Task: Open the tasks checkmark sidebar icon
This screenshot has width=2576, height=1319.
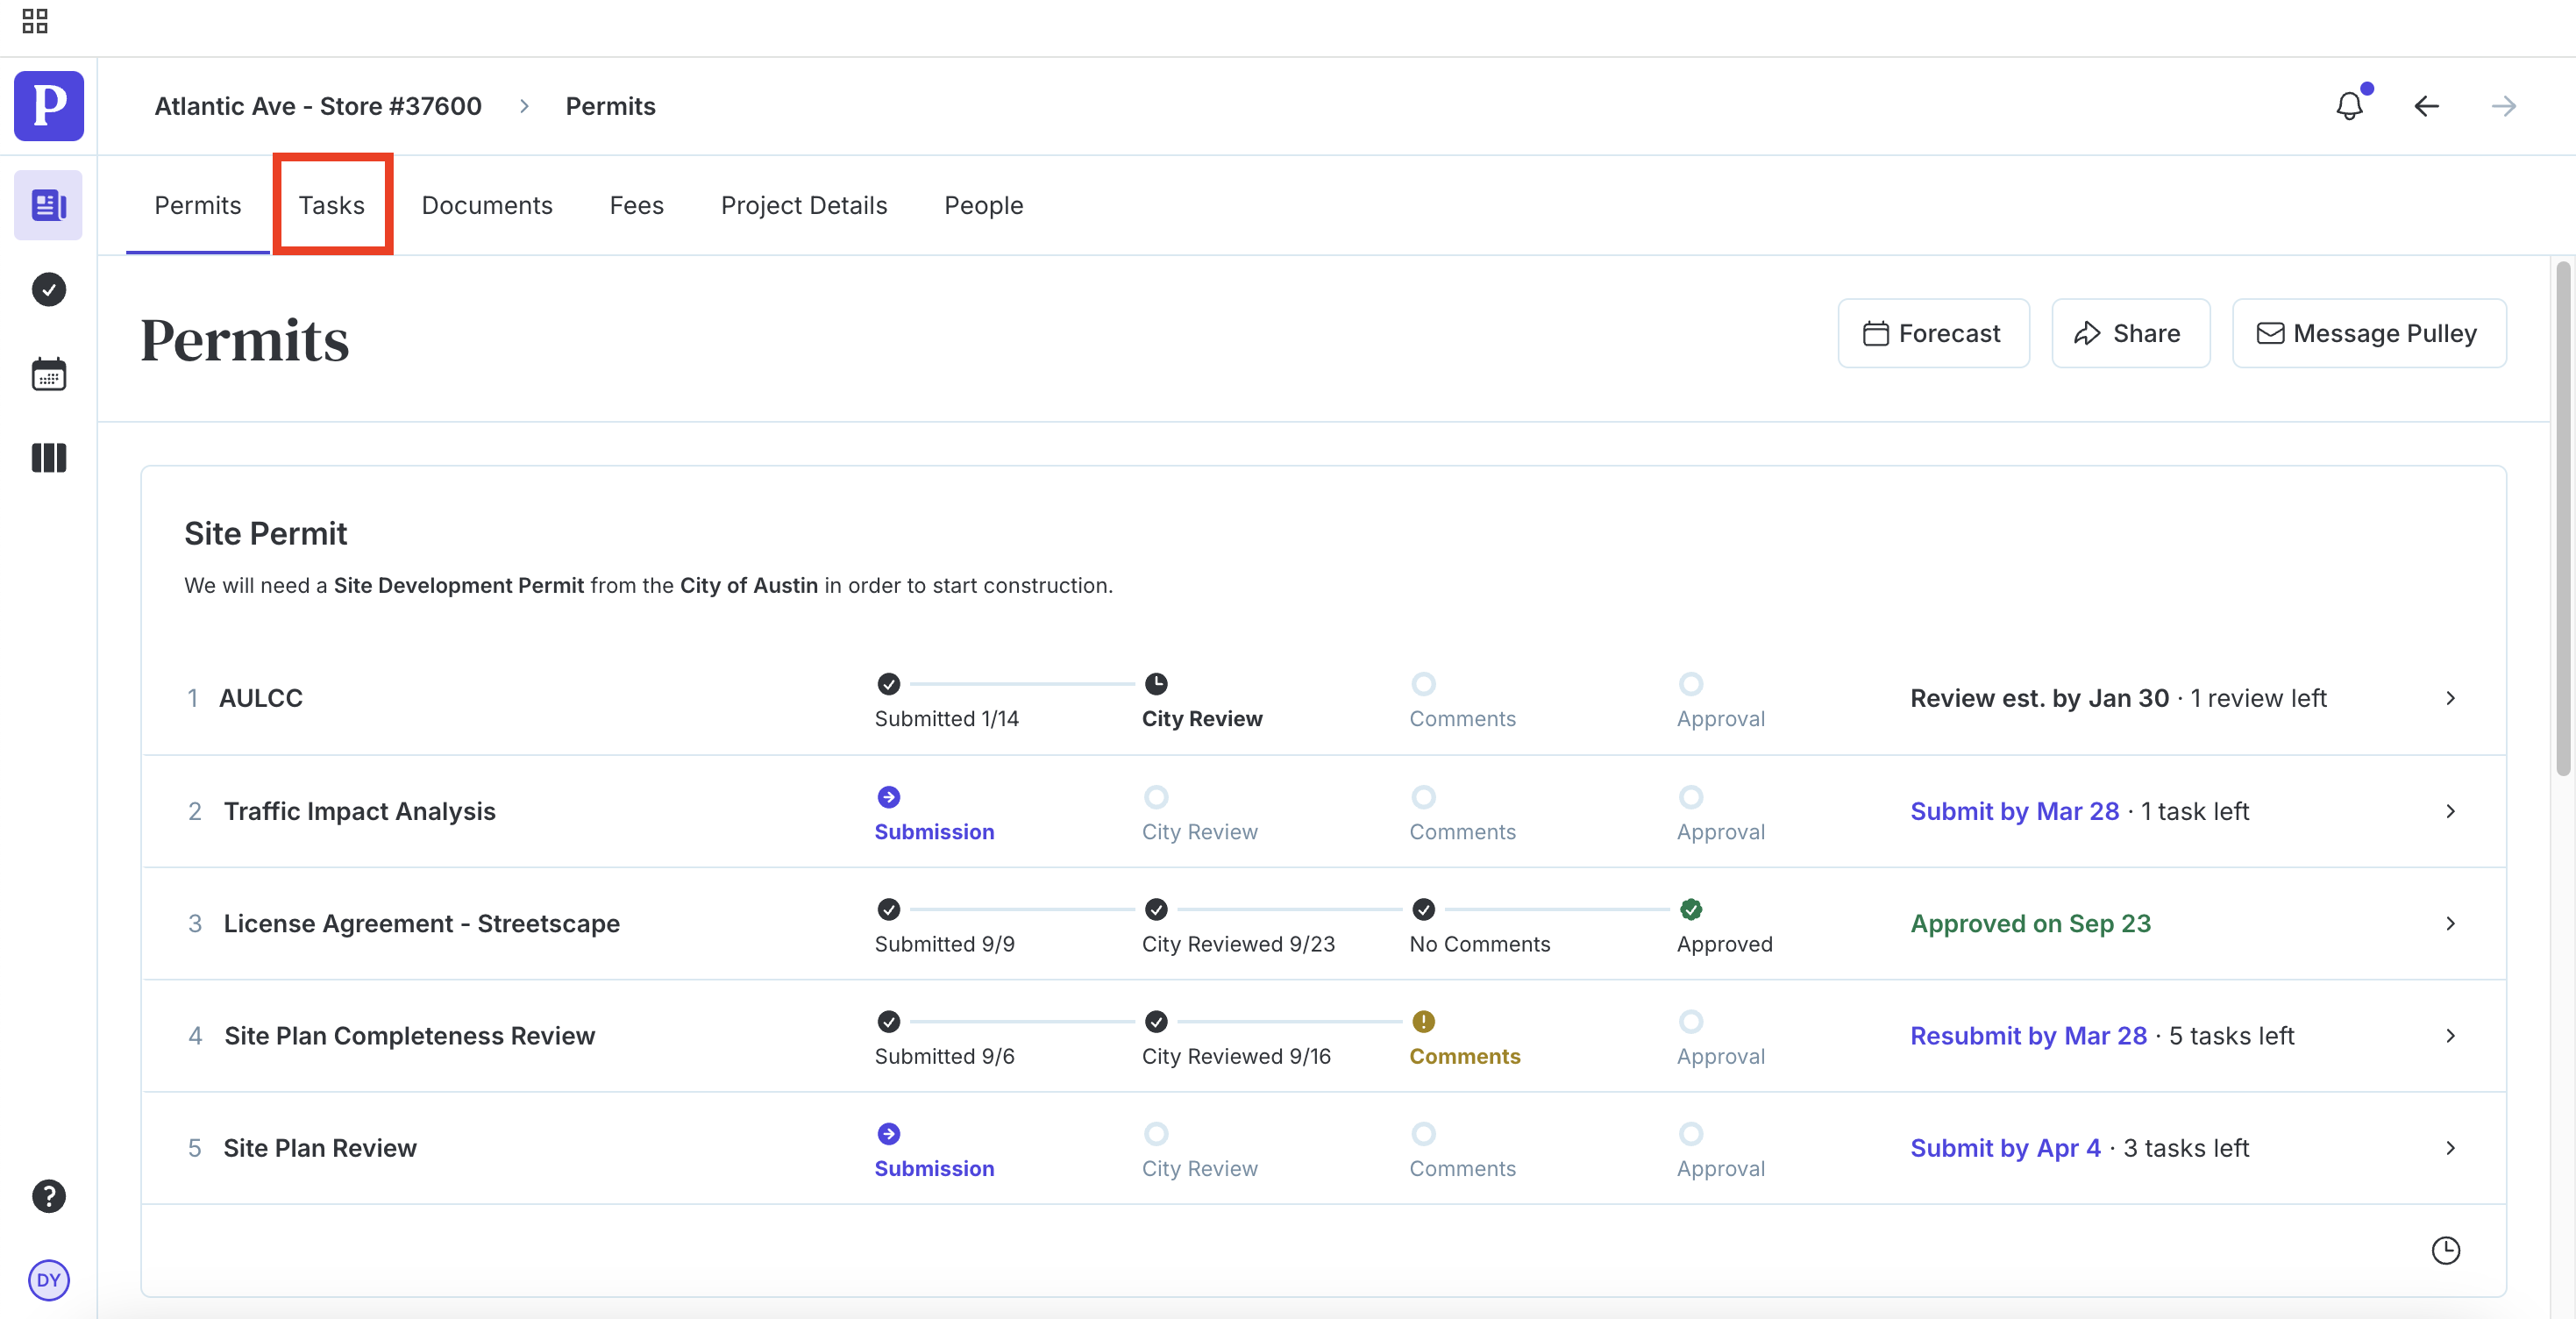Action: pyautogui.click(x=48, y=290)
